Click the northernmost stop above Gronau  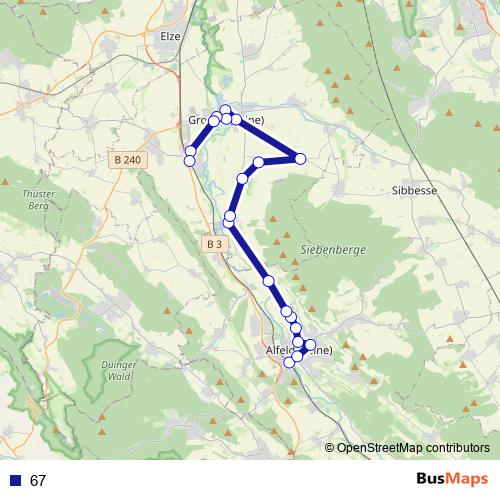(x=225, y=110)
